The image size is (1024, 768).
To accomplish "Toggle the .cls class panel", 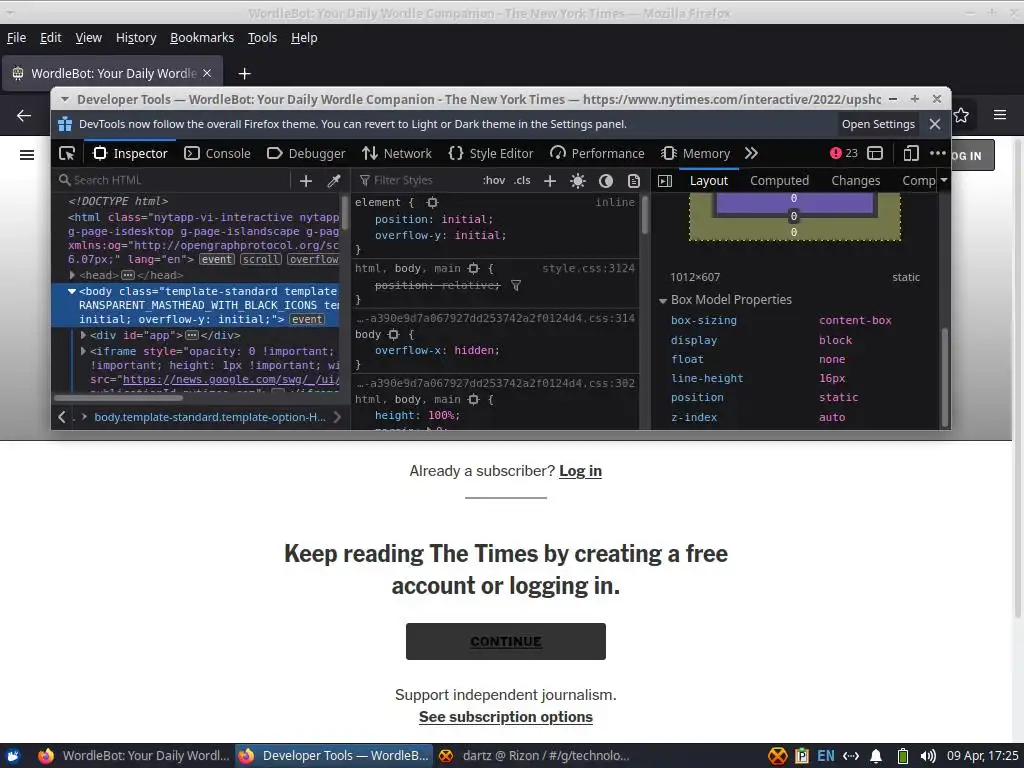I will [x=522, y=180].
